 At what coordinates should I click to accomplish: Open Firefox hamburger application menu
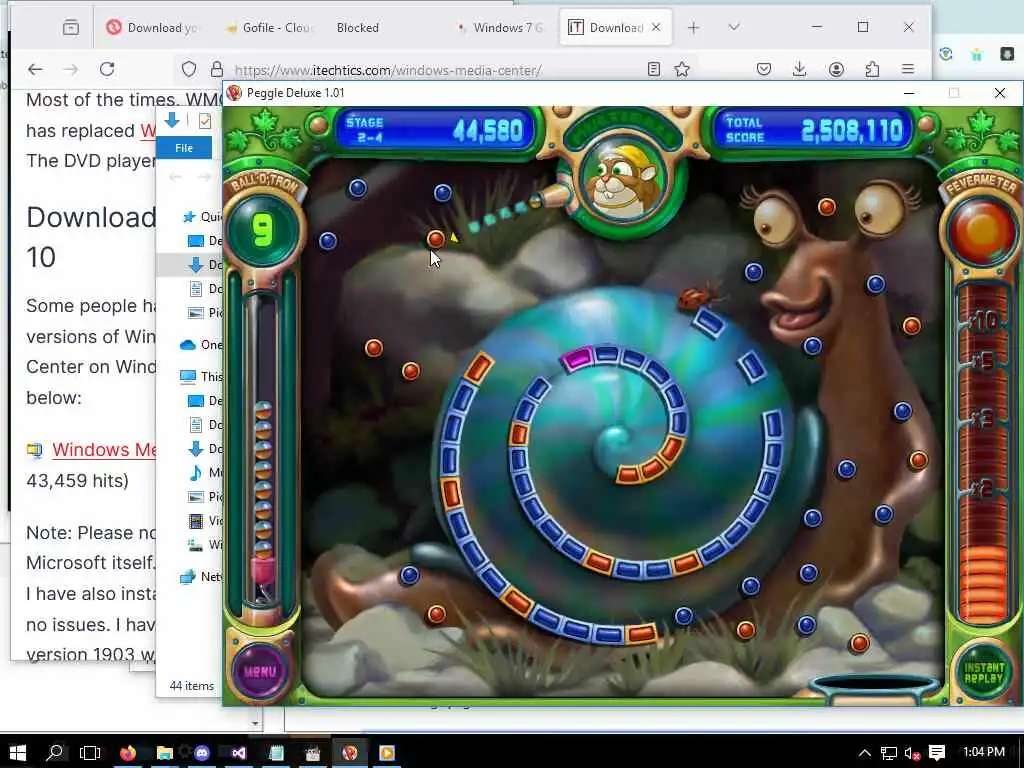click(908, 69)
